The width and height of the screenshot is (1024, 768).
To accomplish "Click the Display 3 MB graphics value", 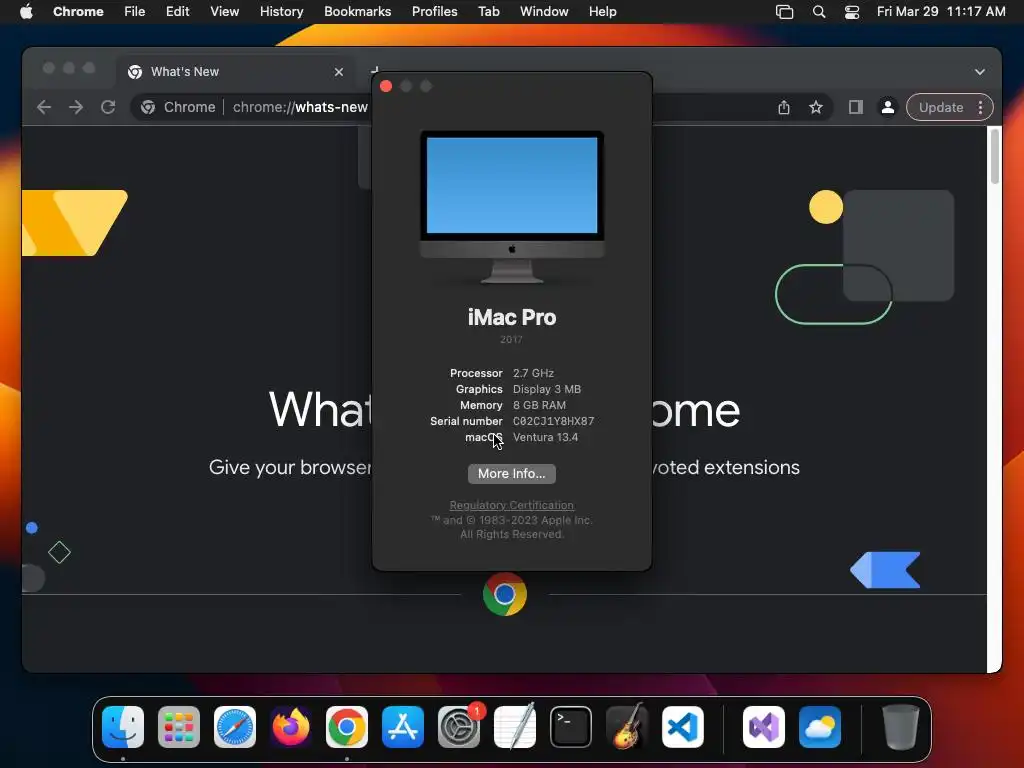I will click(547, 389).
